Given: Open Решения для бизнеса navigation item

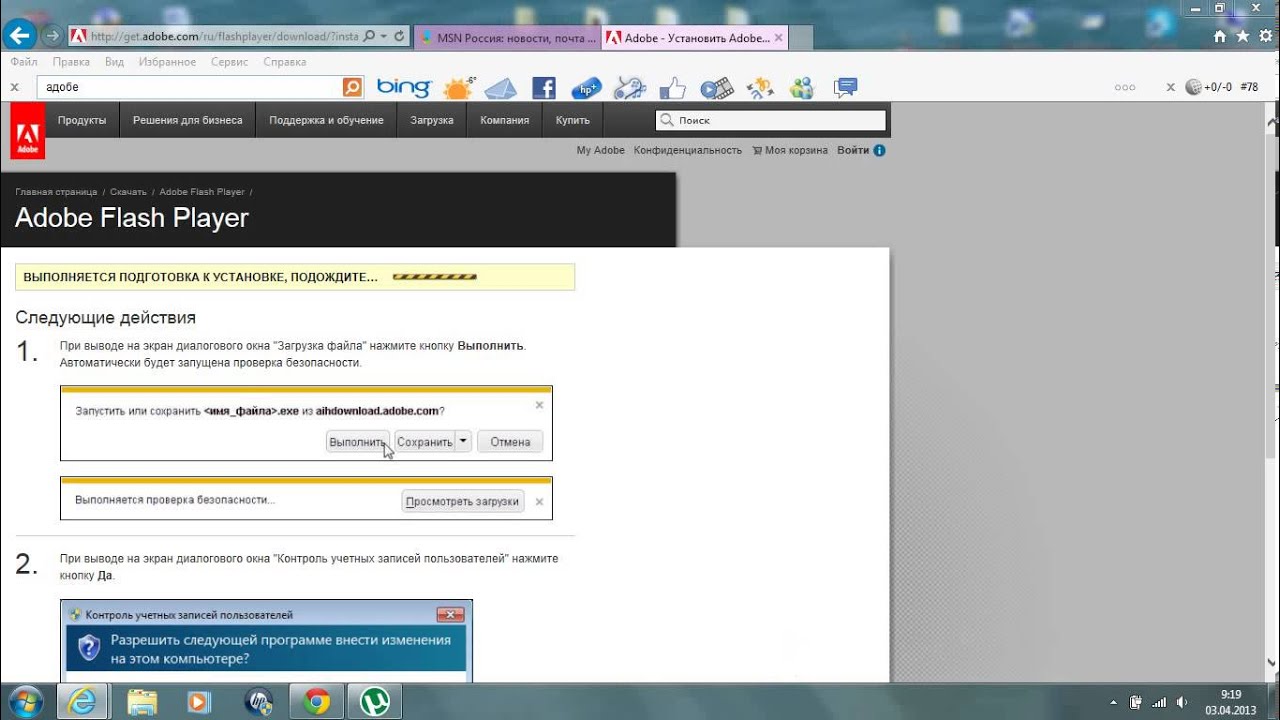Looking at the screenshot, I should tap(188, 120).
